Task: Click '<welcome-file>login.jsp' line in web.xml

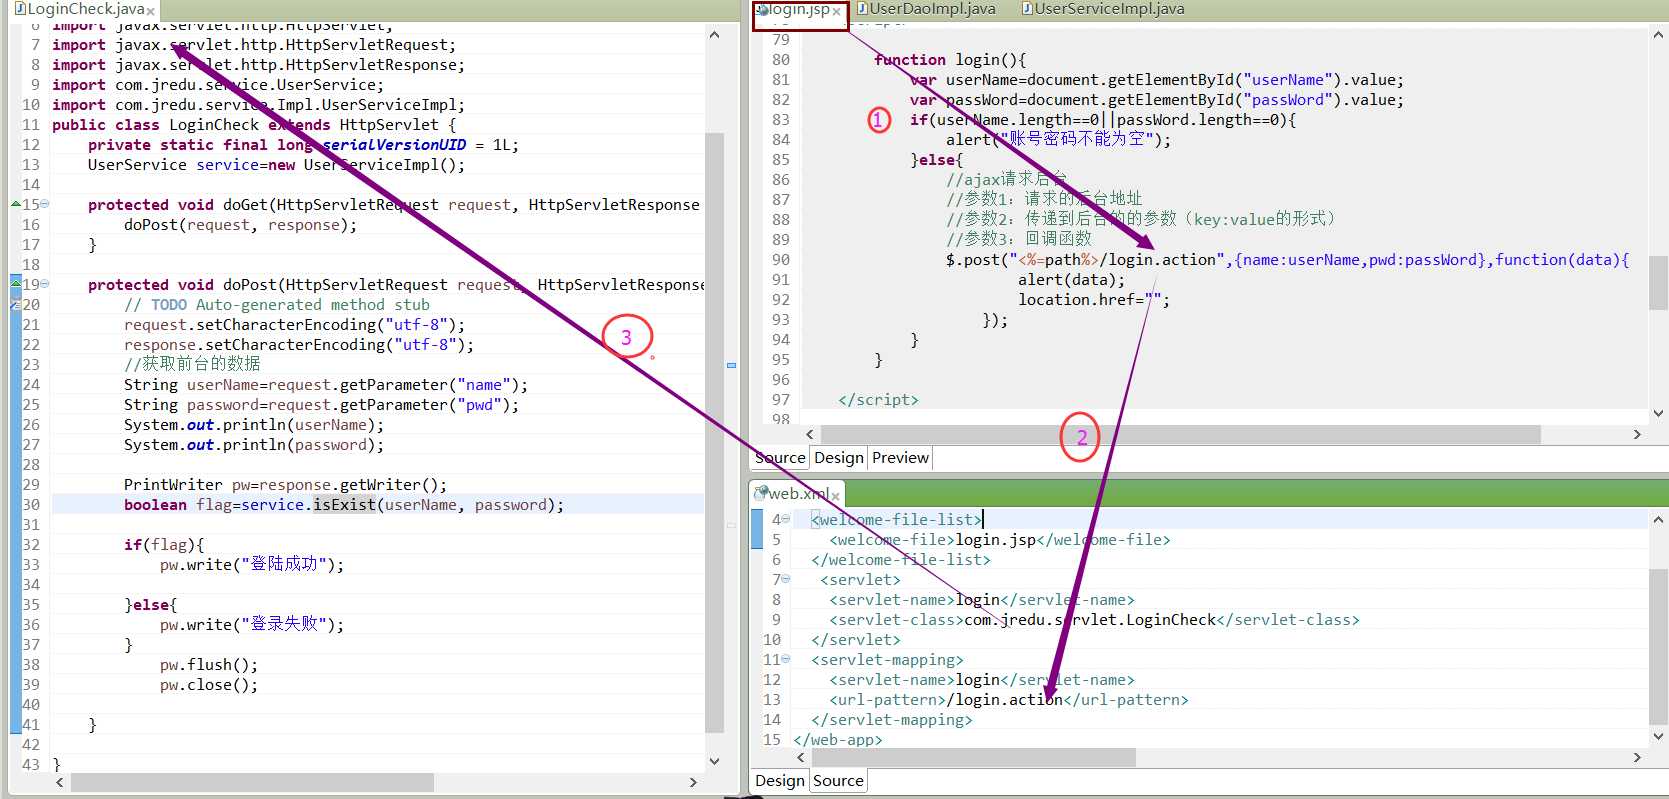Action: (999, 540)
